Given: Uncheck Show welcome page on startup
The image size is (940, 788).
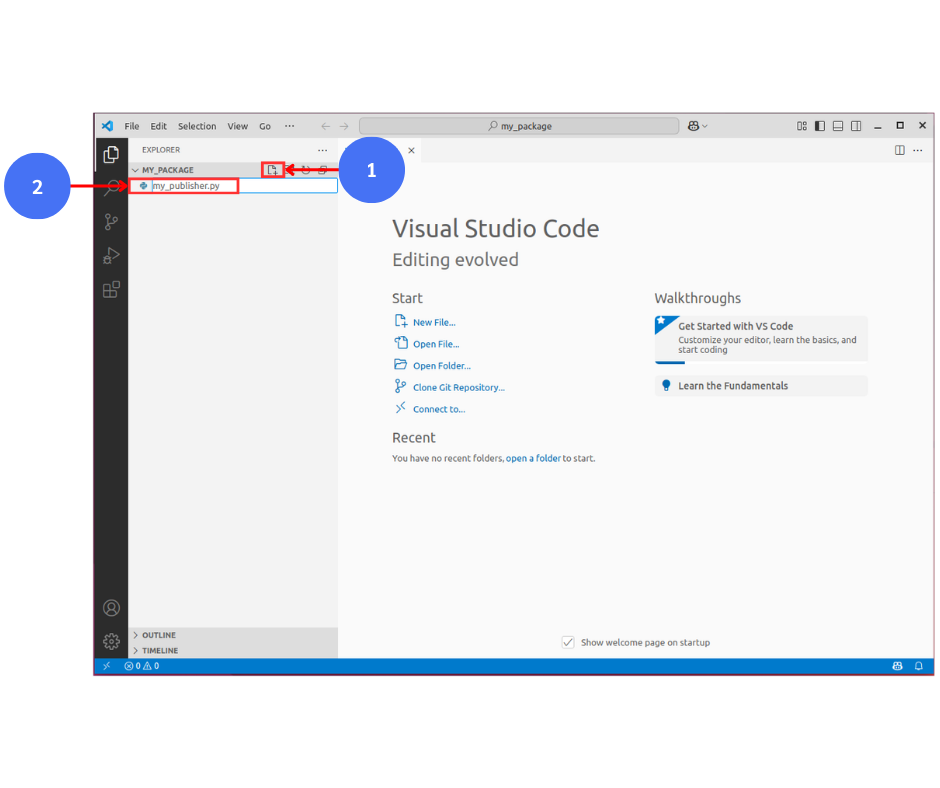Looking at the screenshot, I should click(568, 642).
